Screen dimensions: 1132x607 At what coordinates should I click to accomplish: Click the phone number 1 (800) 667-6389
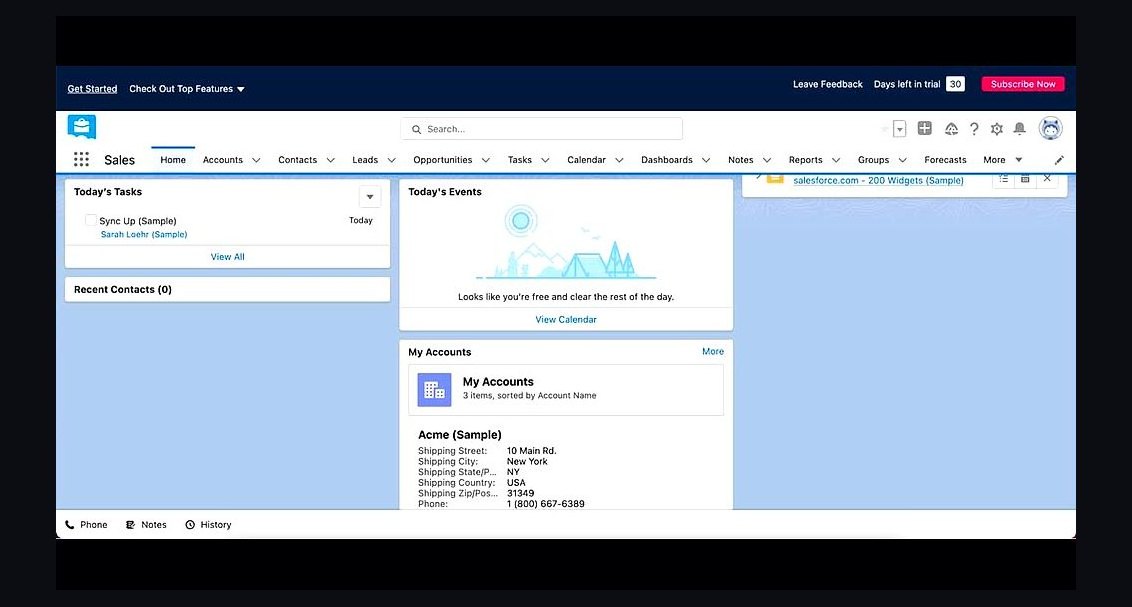pos(545,504)
